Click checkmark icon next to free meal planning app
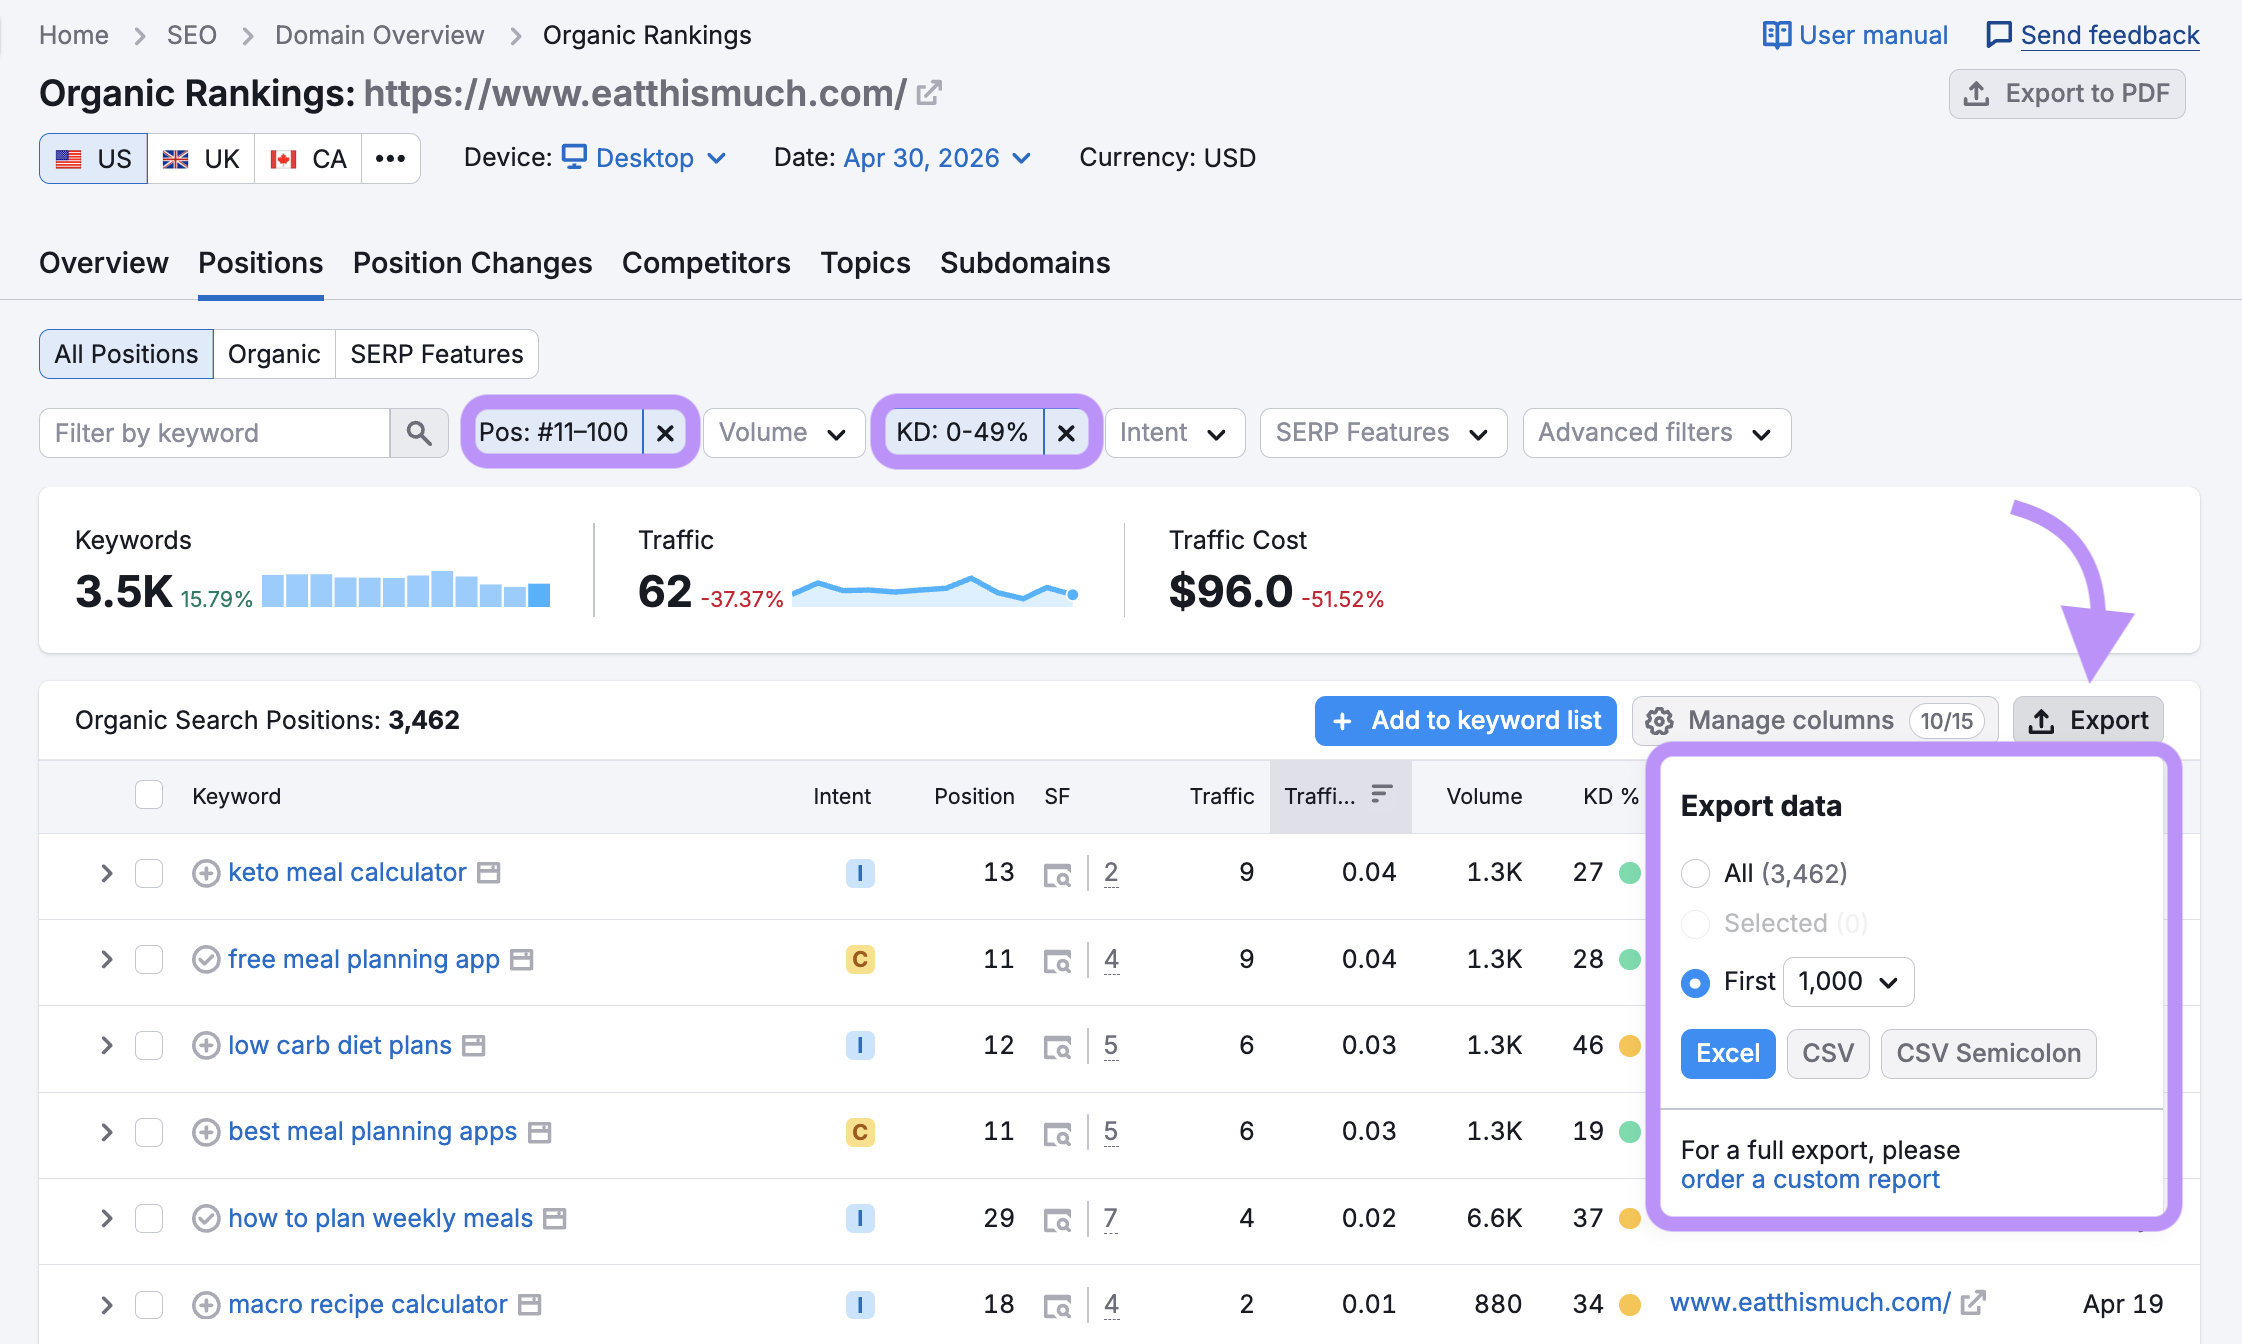This screenshot has width=2242, height=1344. pos(206,960)
